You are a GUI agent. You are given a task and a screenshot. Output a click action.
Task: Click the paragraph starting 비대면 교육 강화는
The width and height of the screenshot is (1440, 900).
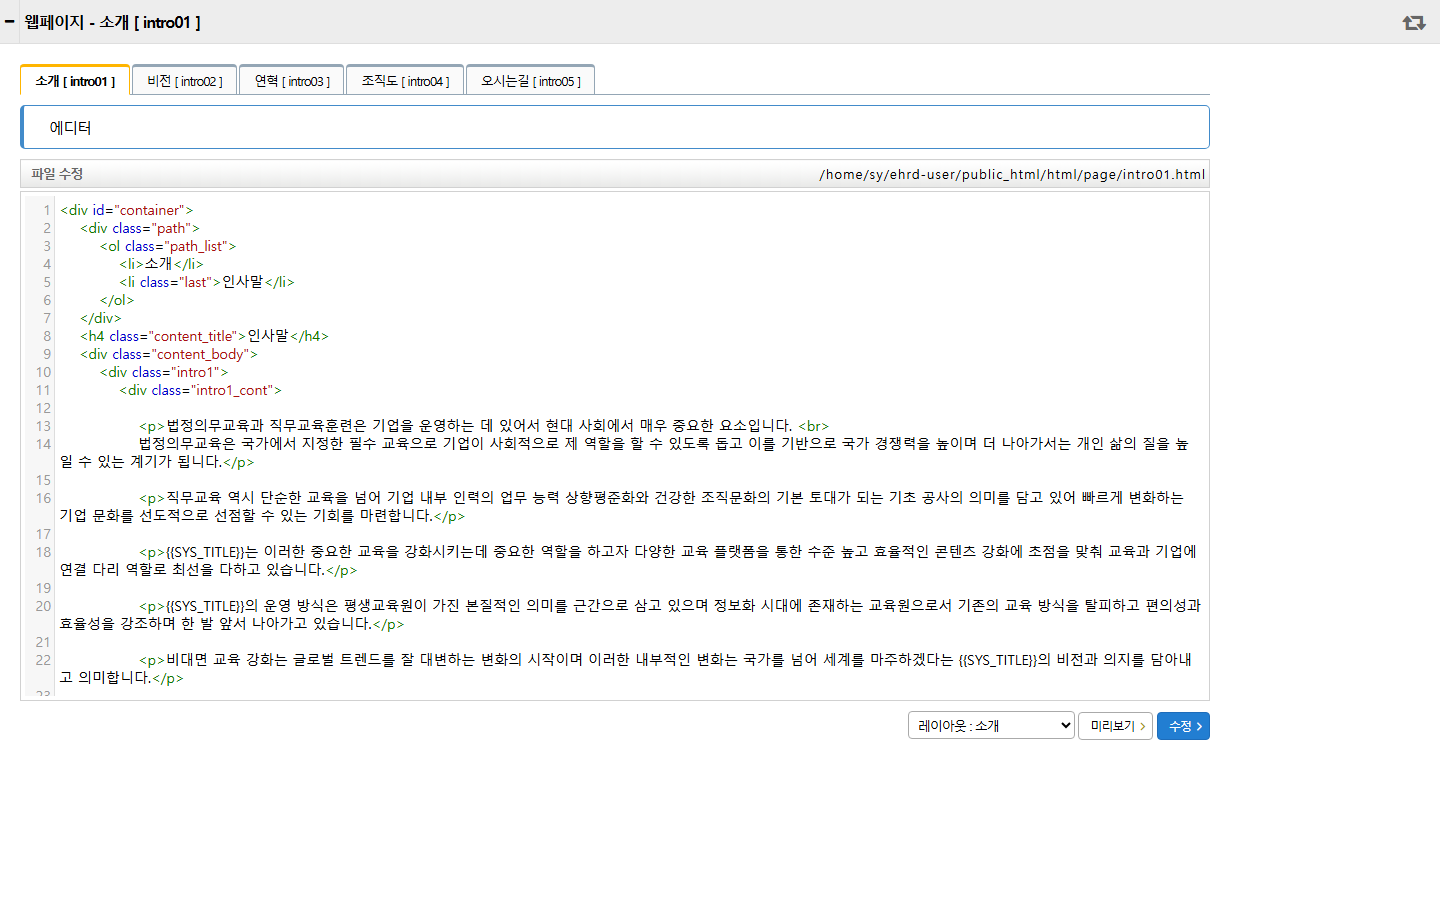626,668
